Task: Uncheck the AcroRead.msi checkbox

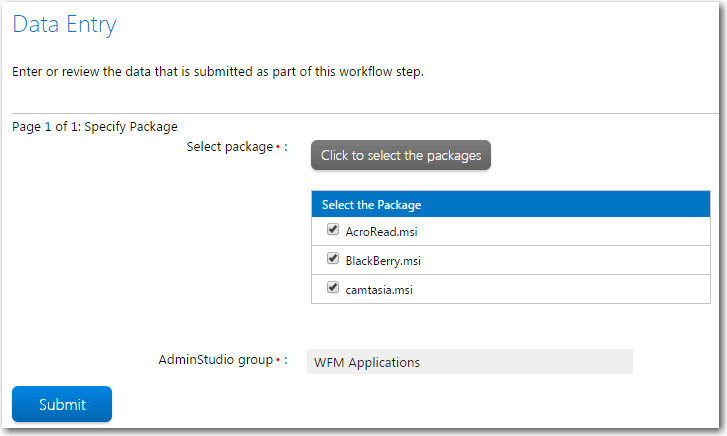Action: tap(333, 229)
